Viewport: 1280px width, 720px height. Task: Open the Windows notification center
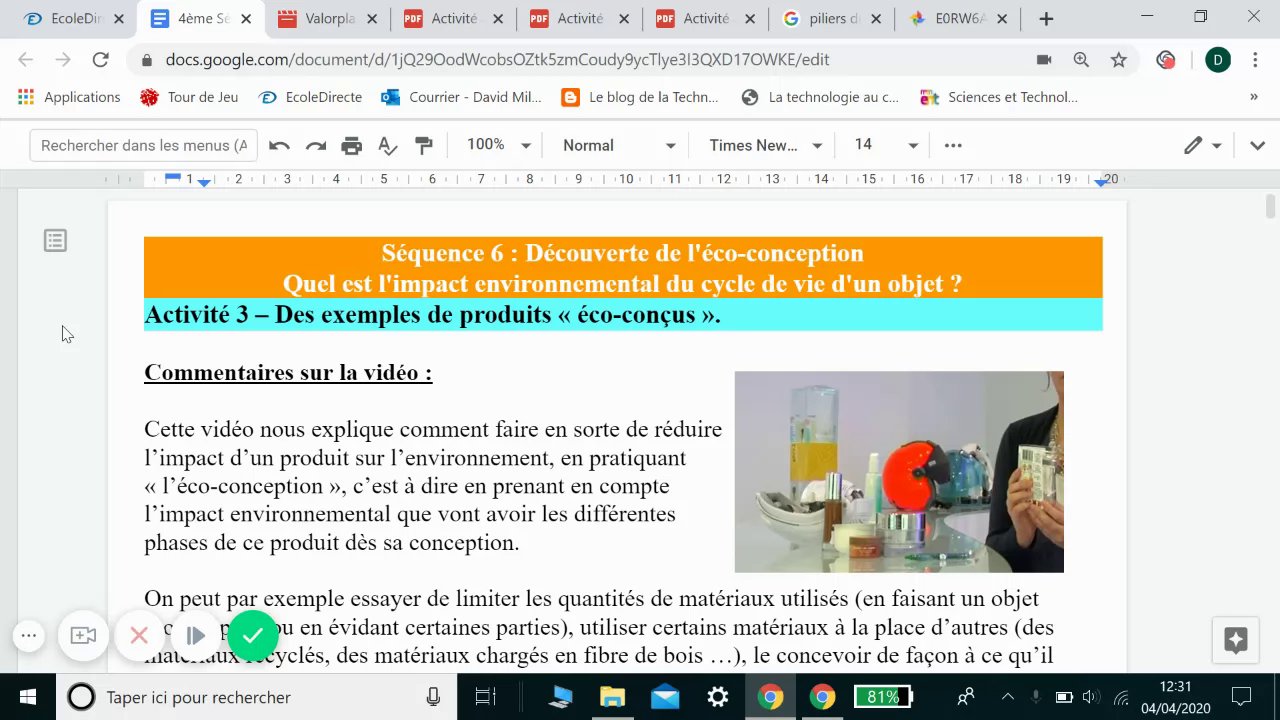pos(1241,697)
